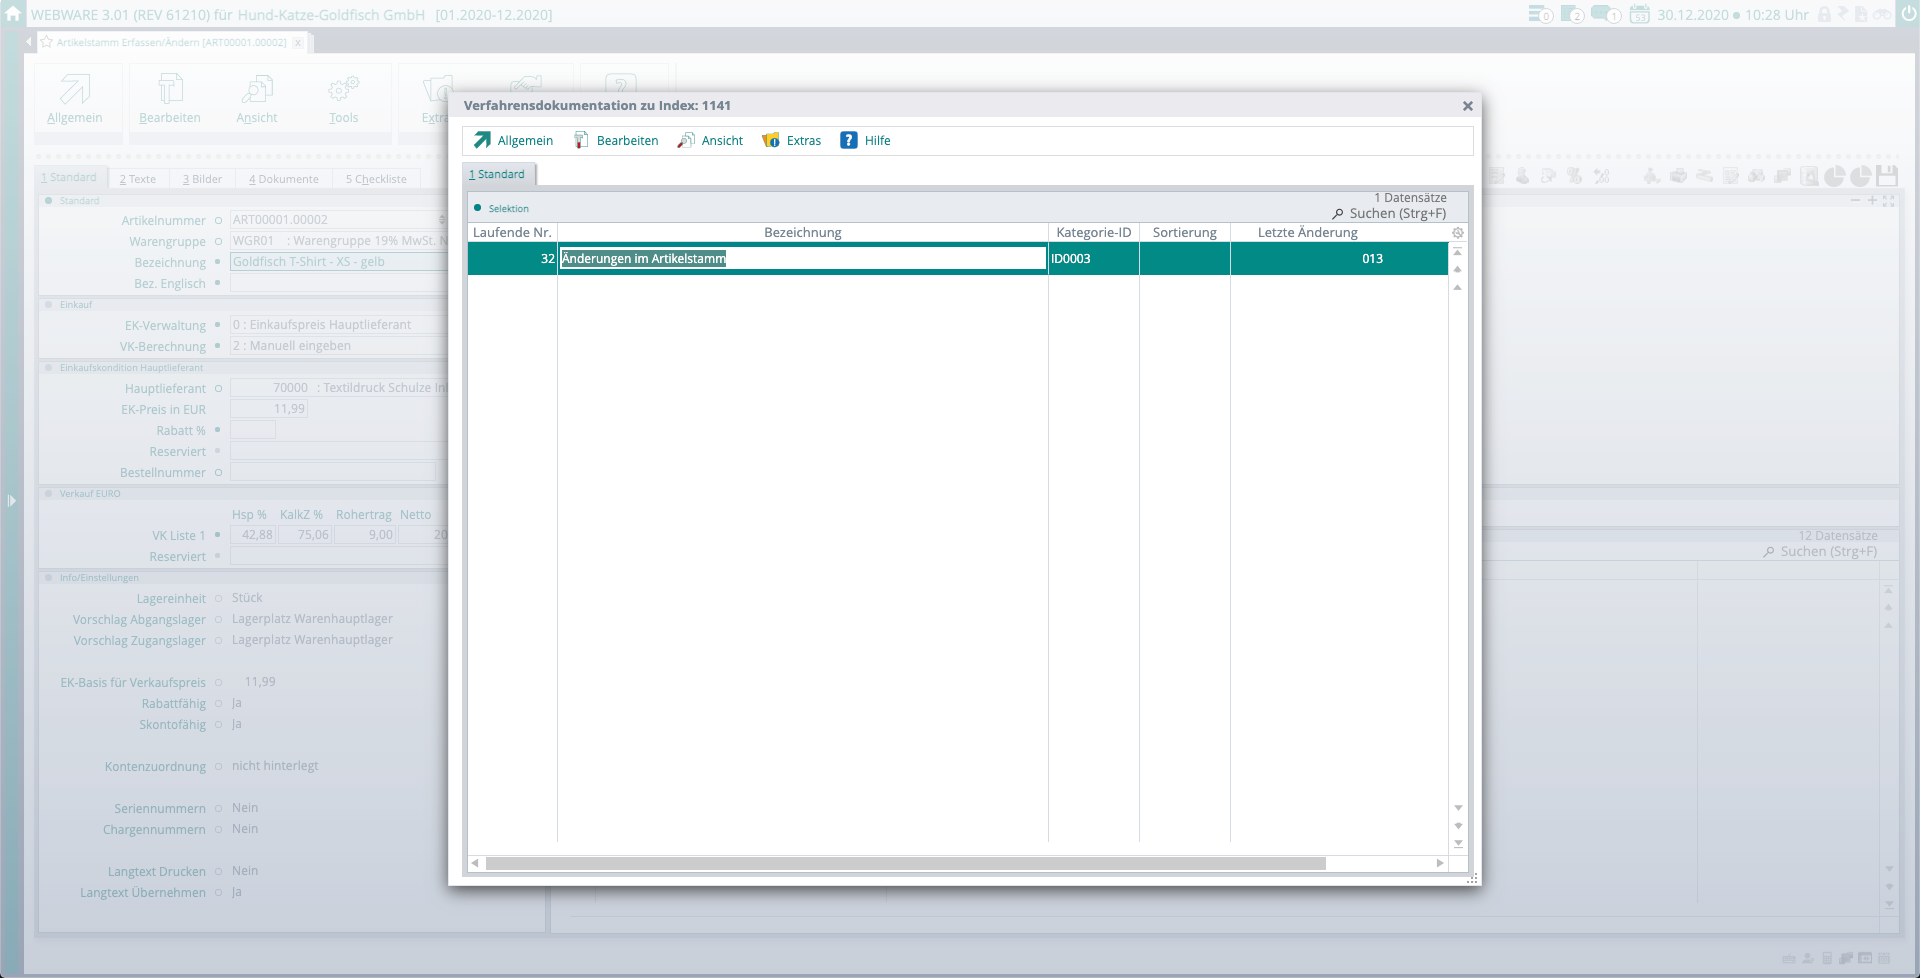Open the Ansicht menu in the dialog
Viewport: 1920px width, 978px height.
click(x=710, y=141)
